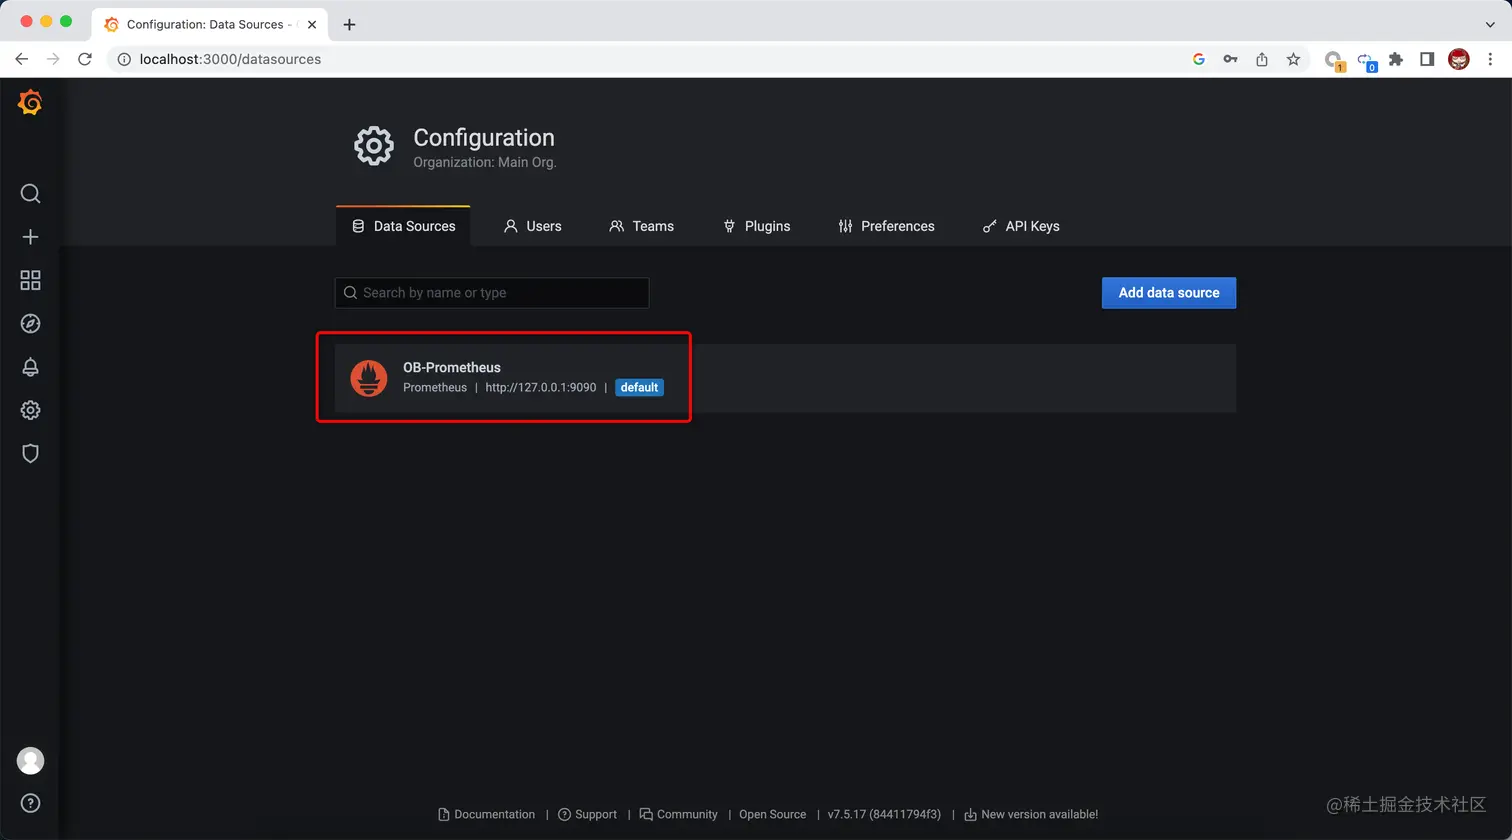
Task: Click the address bar URL localhost:3000/datasources
Action: 230,59
